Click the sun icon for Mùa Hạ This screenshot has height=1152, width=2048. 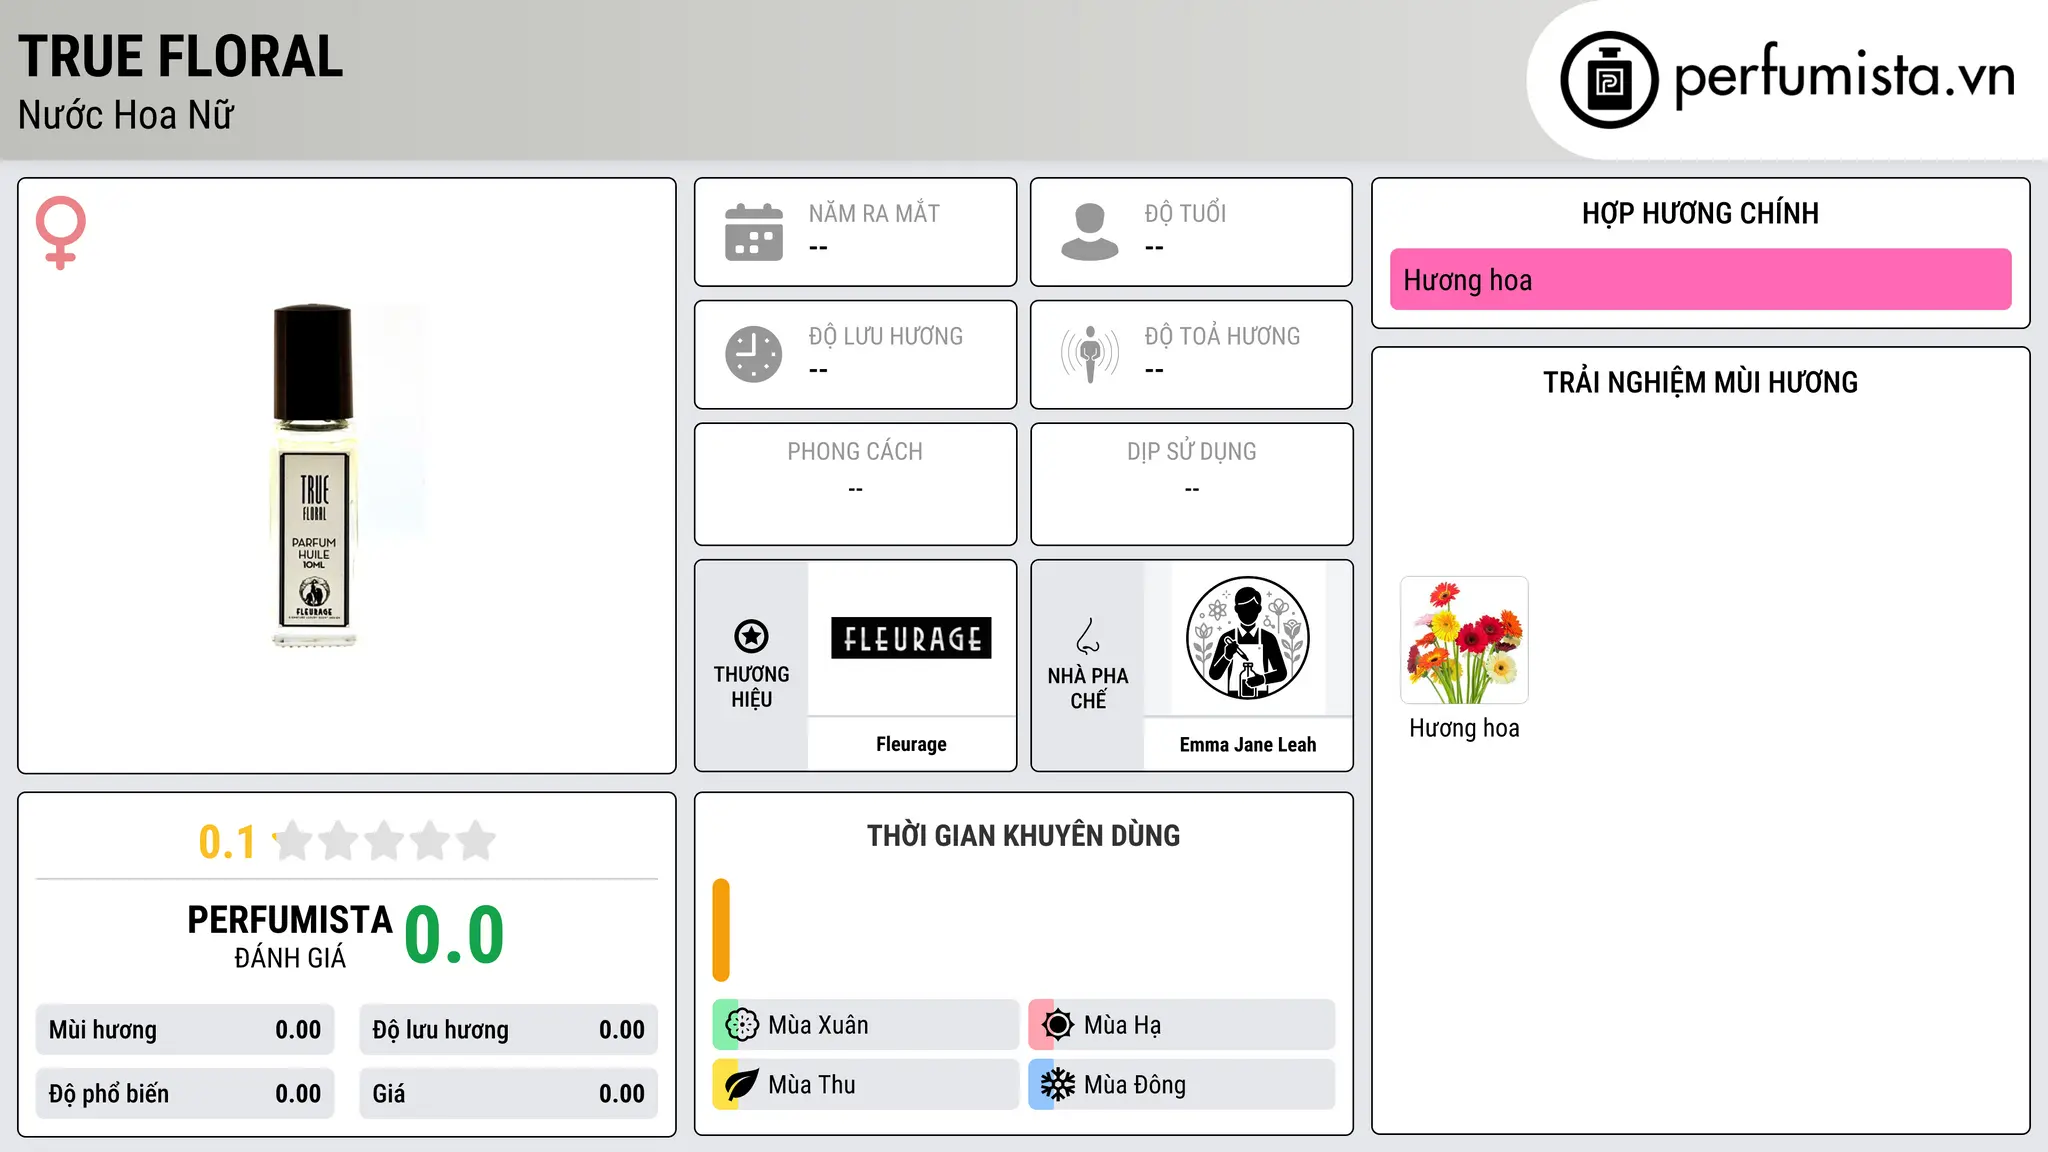tap(1058, 1025)
